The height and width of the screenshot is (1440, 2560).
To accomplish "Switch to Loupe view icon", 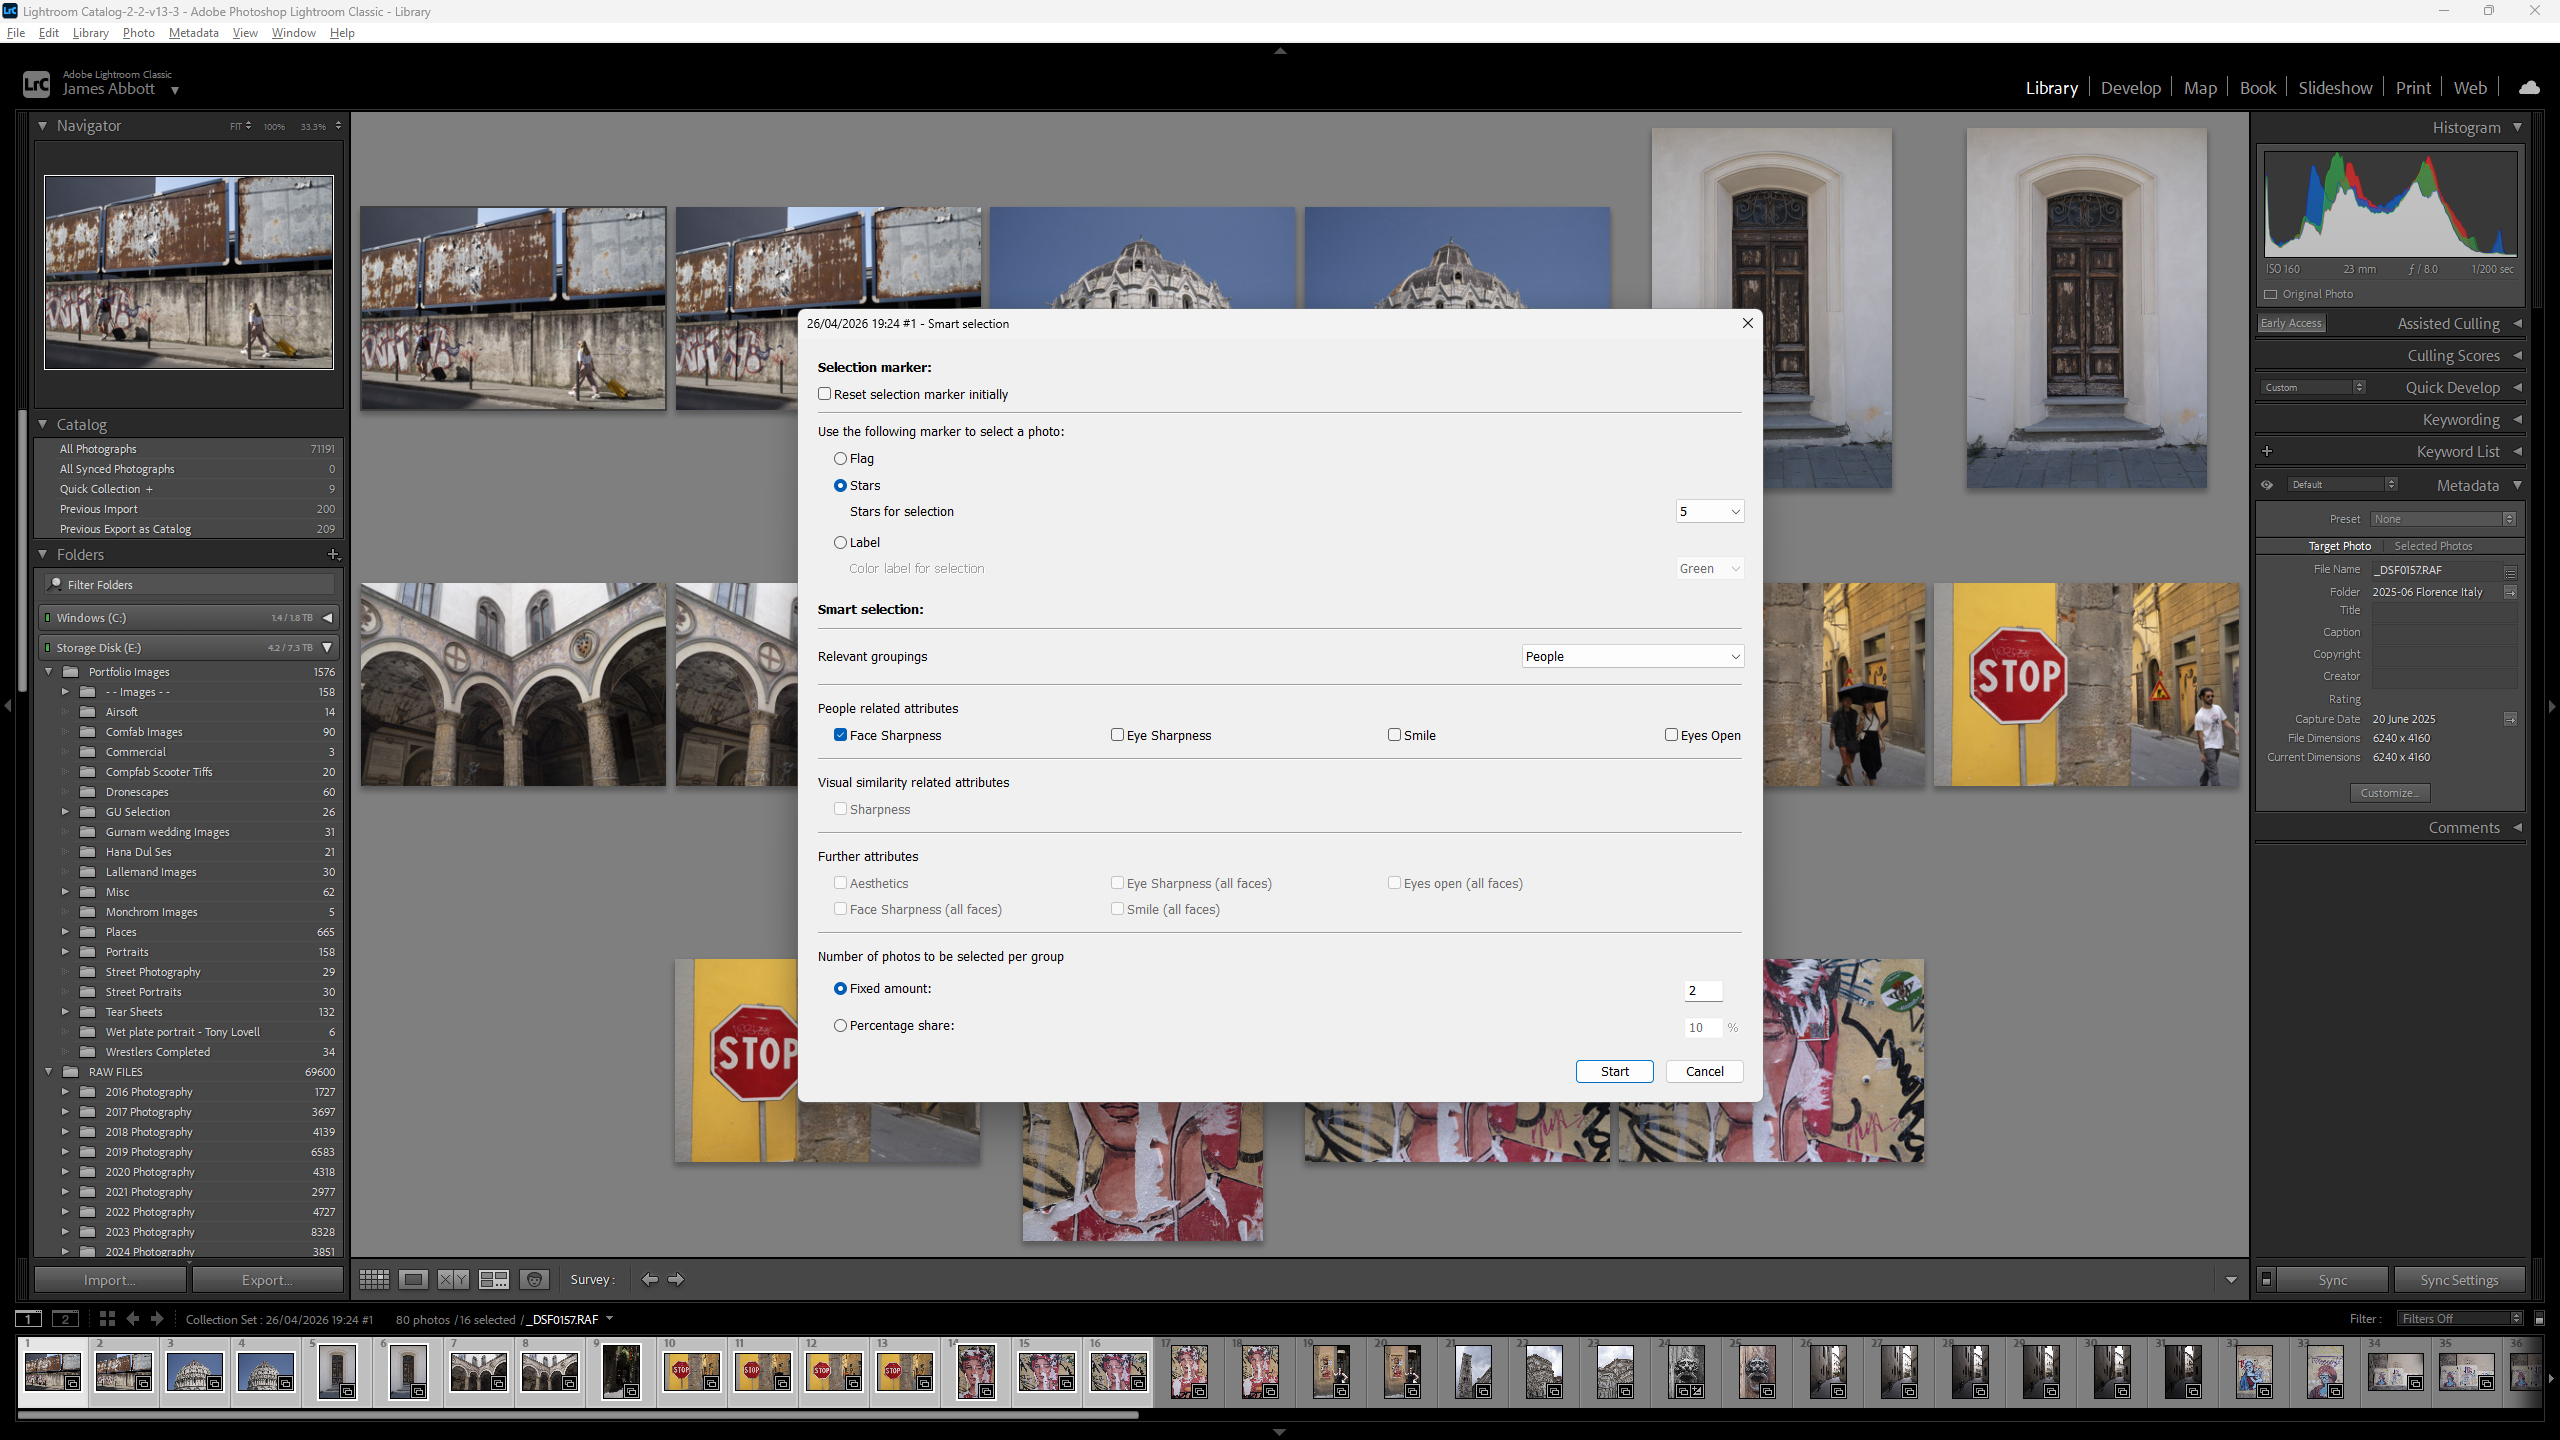I will [412, 1279].
